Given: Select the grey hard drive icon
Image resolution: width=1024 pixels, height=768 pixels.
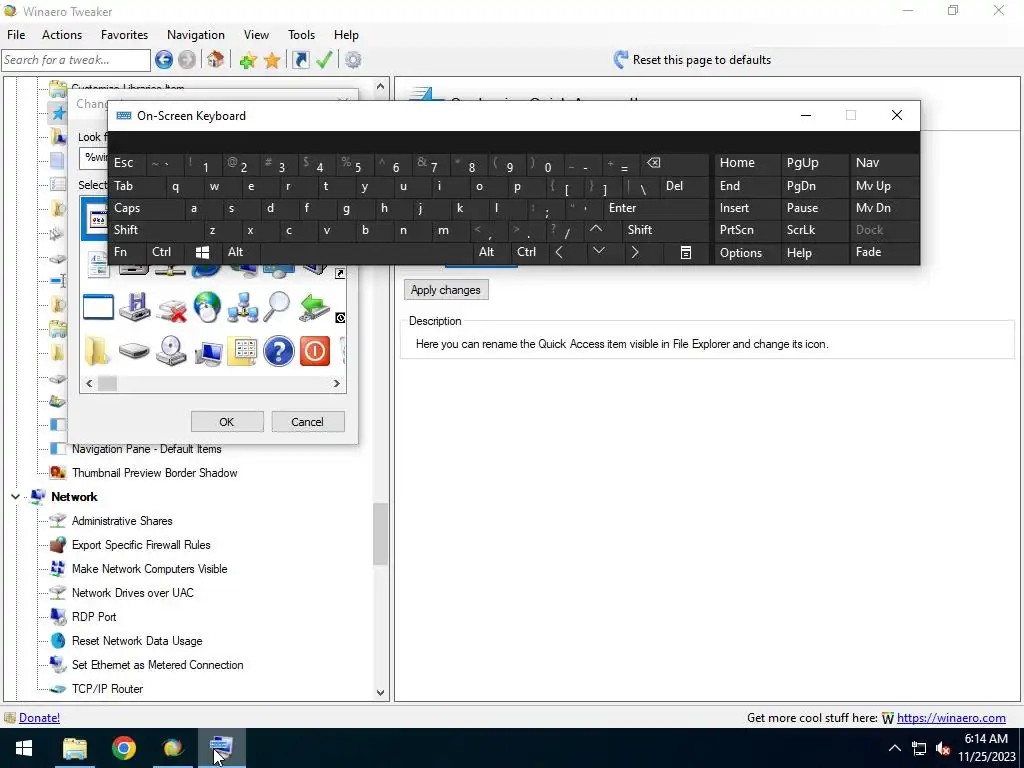Looking at the screenshot, I should (135, 352).
